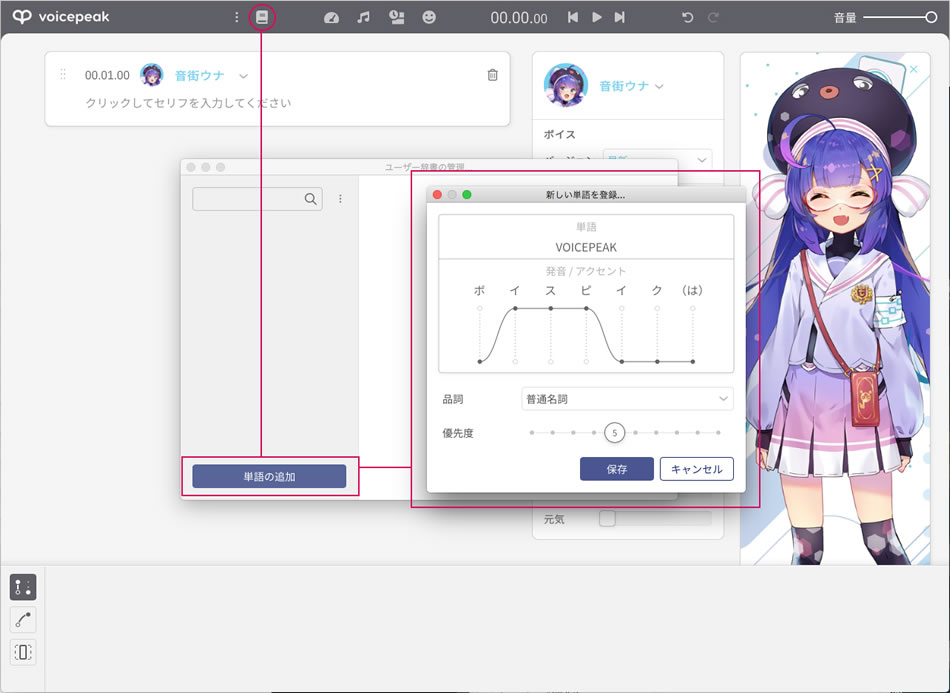Image resolution: width=950 pixels, height=693 pixels.
Task: Click 保存 to save the new word
Action: tap(616, 468)
